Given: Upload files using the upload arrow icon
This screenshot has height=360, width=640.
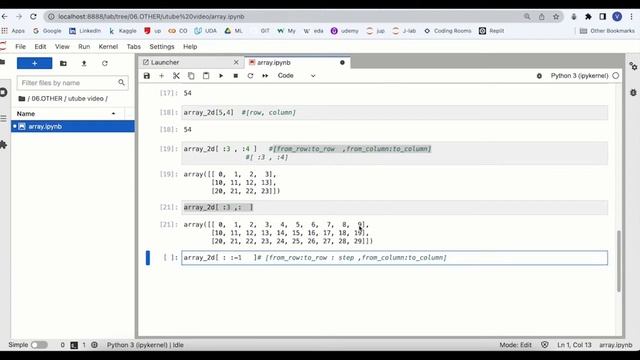Looking at the screenshot, I should tap(84, 63).
